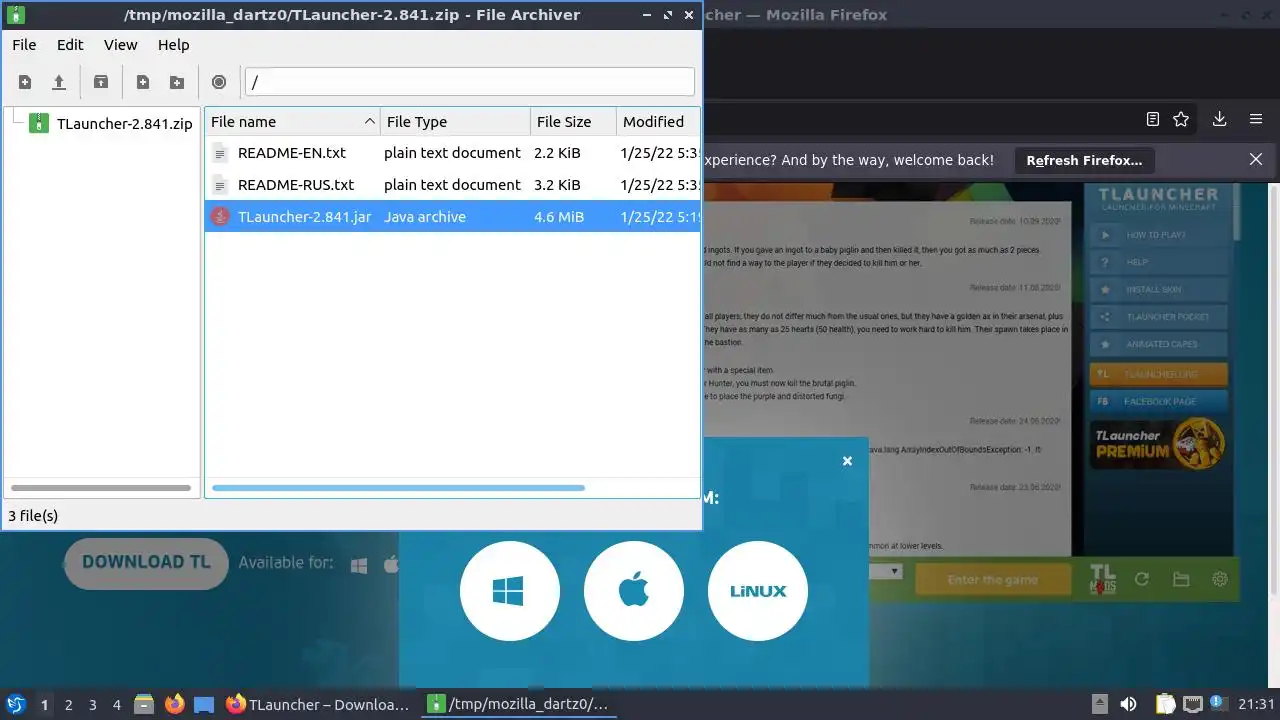Click the open archive upload-arrow icon
The width and height of the screenshot is (1280, 720).
point(59,82)
